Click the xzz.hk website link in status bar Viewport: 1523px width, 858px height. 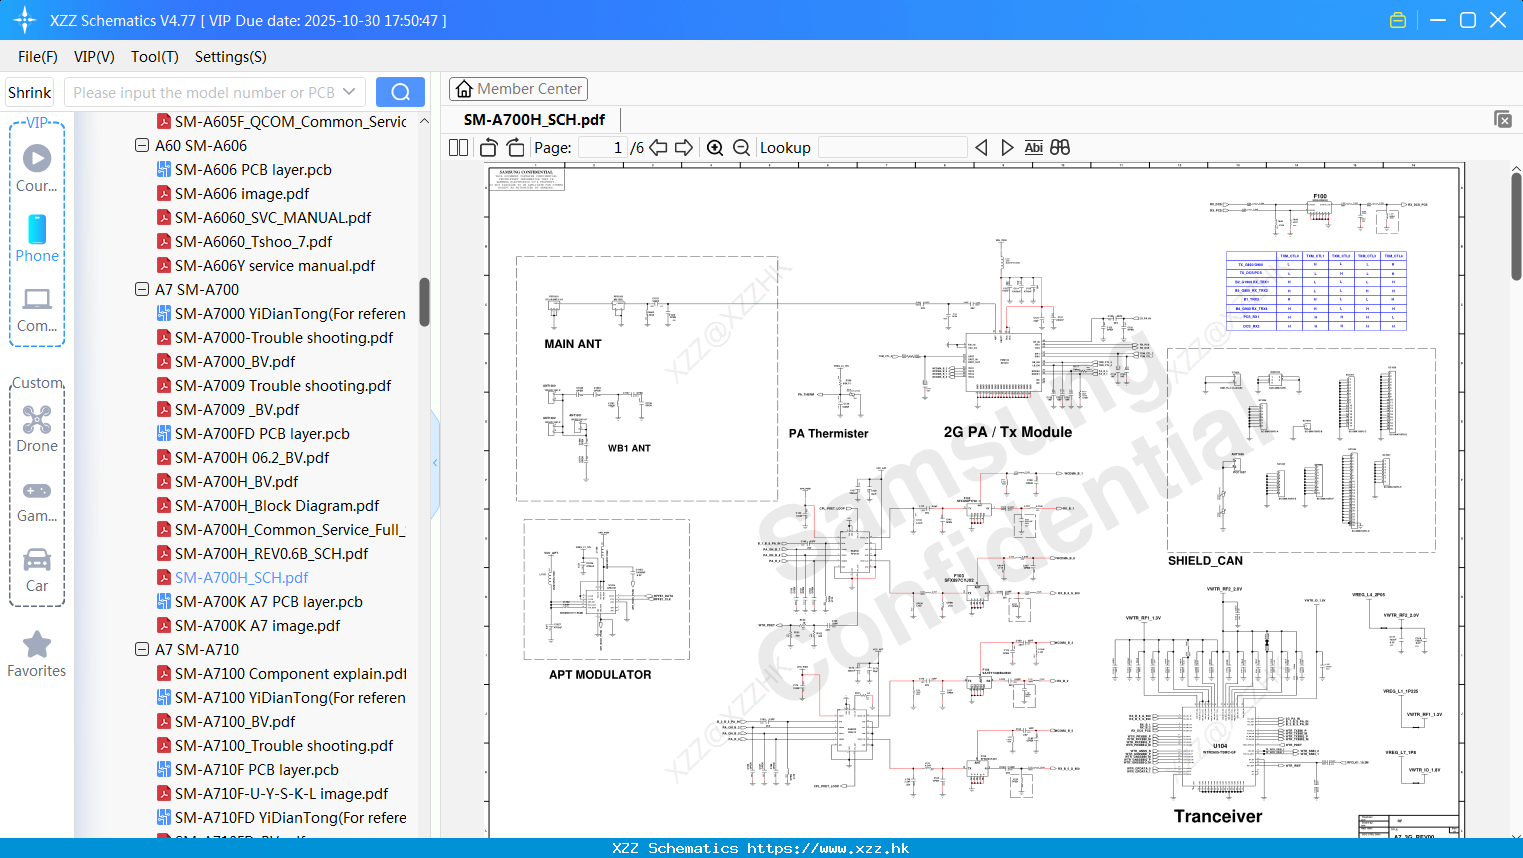click(x=828, y=848)
